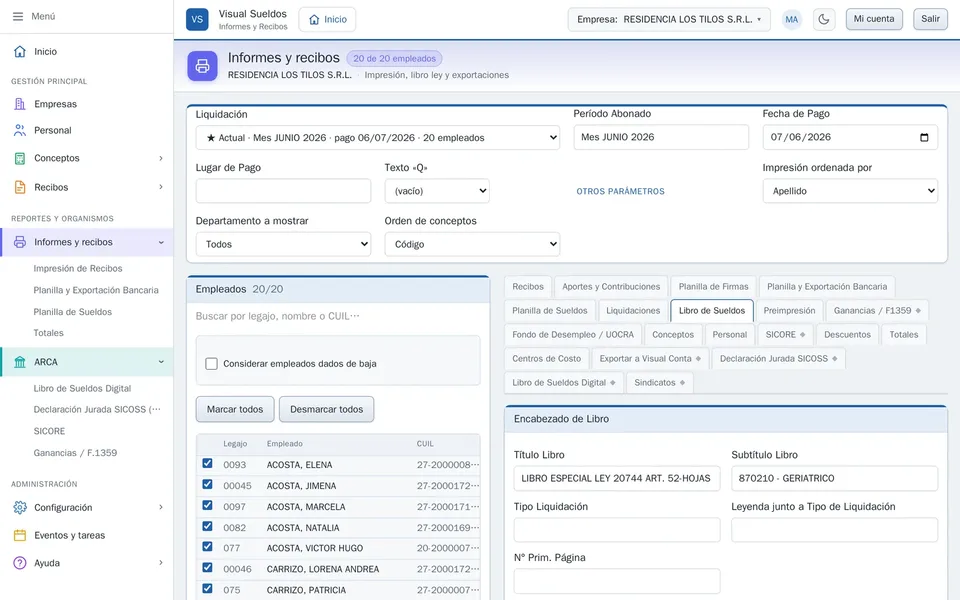Switch to the Planilla de Firmas tab
This screenshot has width=960, height=600.
coord(713,287)
